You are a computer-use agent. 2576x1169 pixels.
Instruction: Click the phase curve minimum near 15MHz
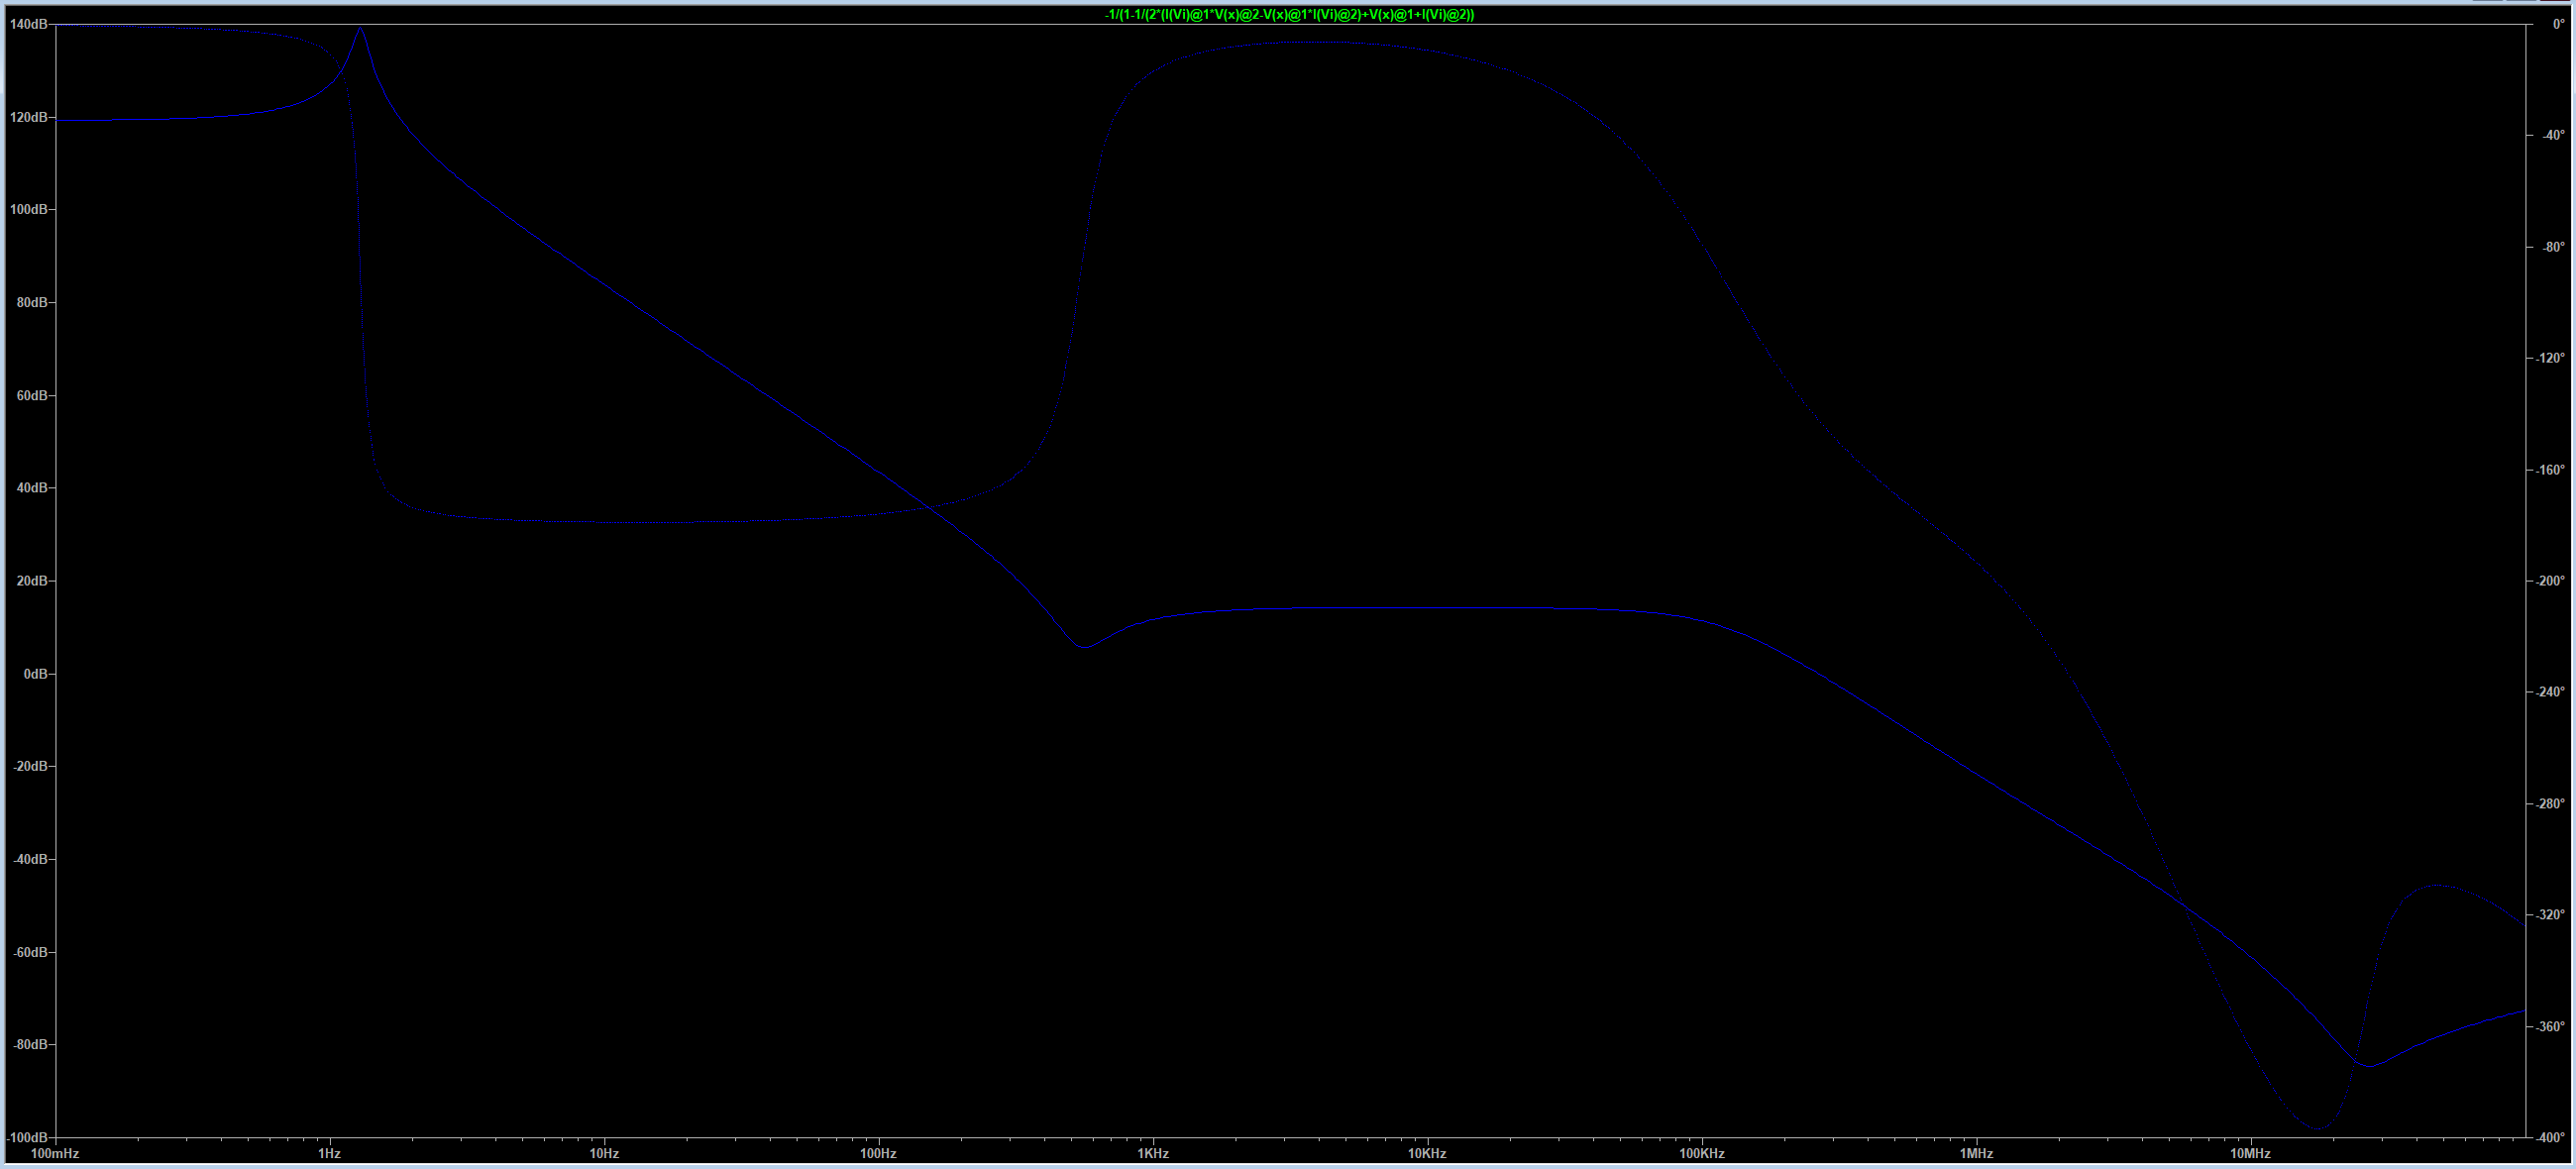(x=2316, y=1128)
